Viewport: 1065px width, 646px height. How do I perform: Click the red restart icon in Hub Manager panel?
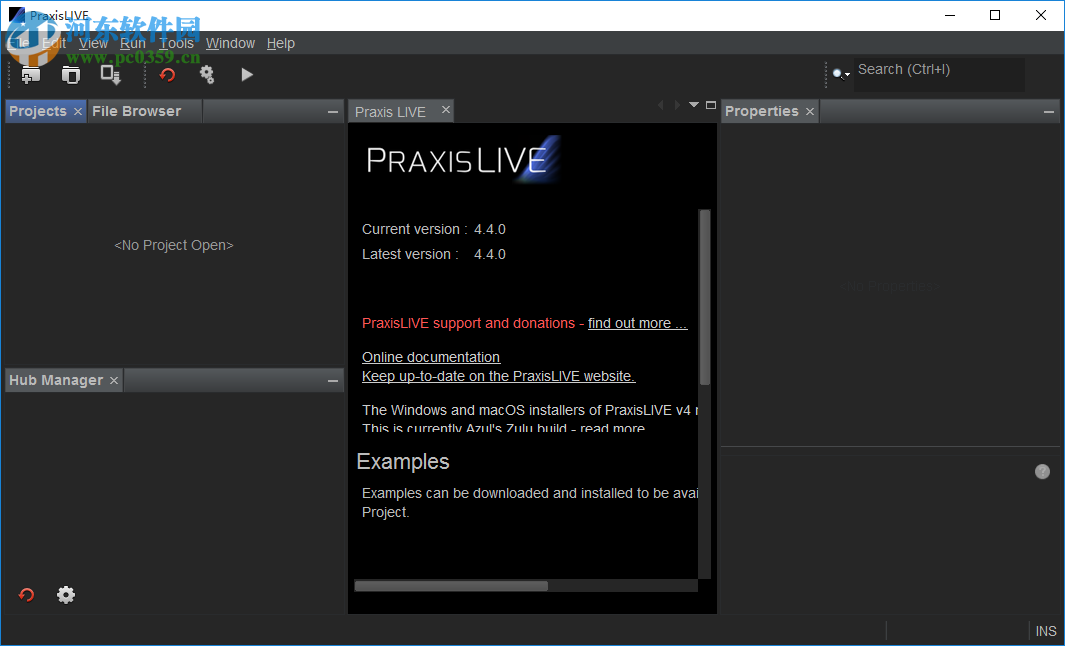[x=26, y=594]
